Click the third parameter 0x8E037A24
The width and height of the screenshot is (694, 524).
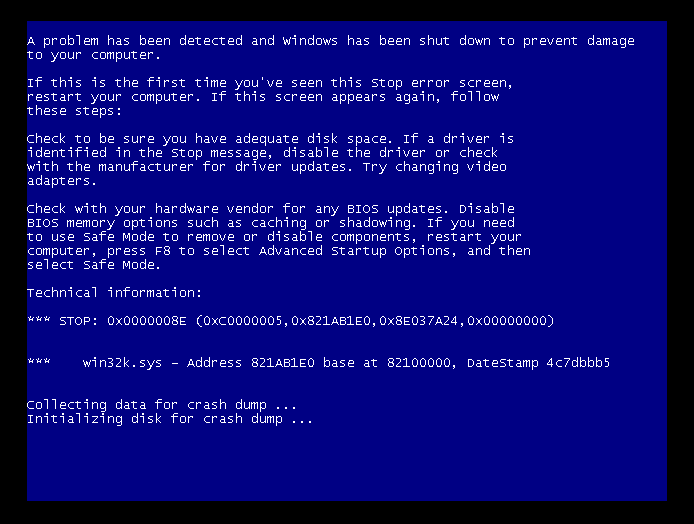pyautogui.click(x=418, y=320)
